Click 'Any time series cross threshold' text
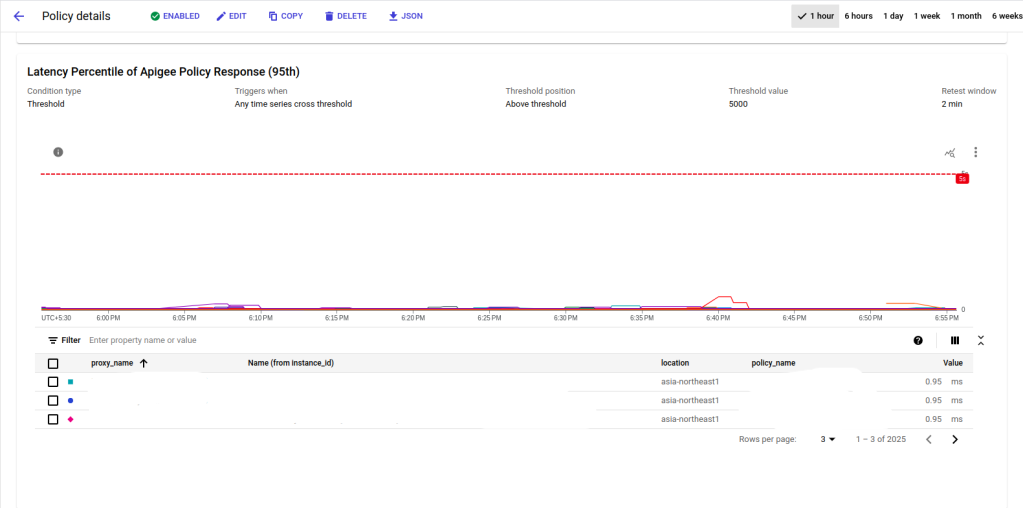 293,104
